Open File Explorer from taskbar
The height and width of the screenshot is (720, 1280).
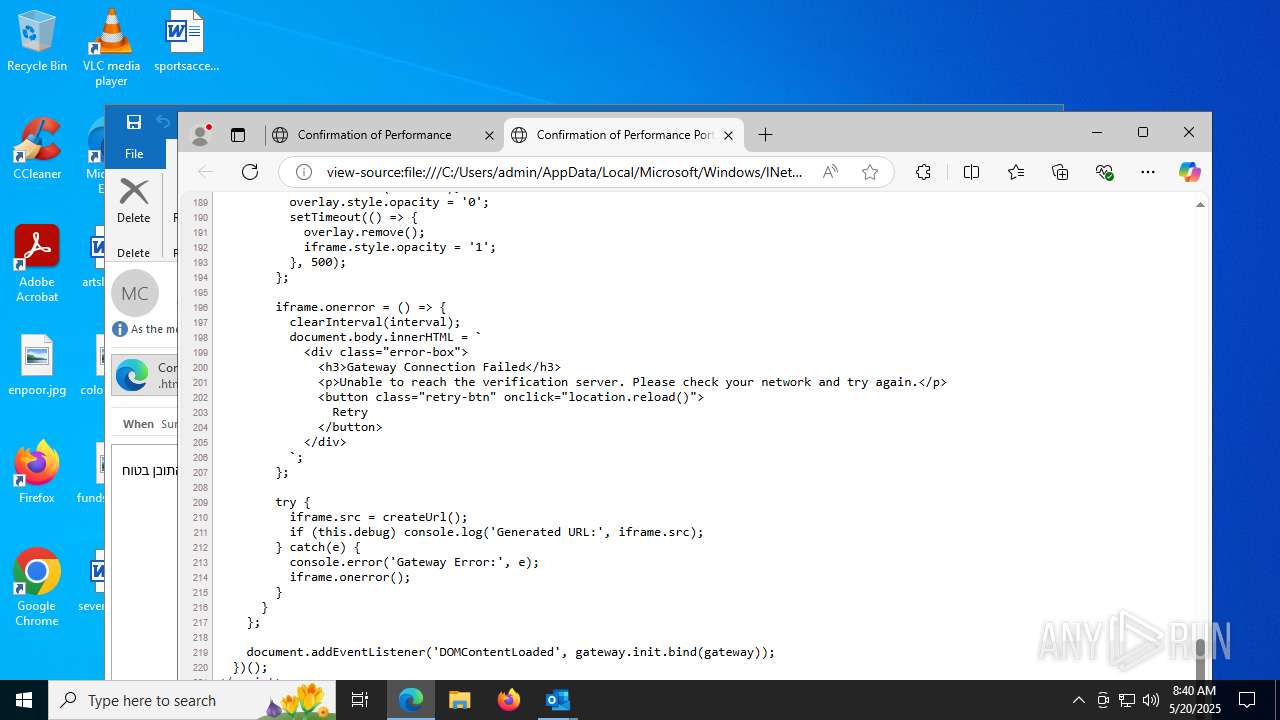(459, 700)
